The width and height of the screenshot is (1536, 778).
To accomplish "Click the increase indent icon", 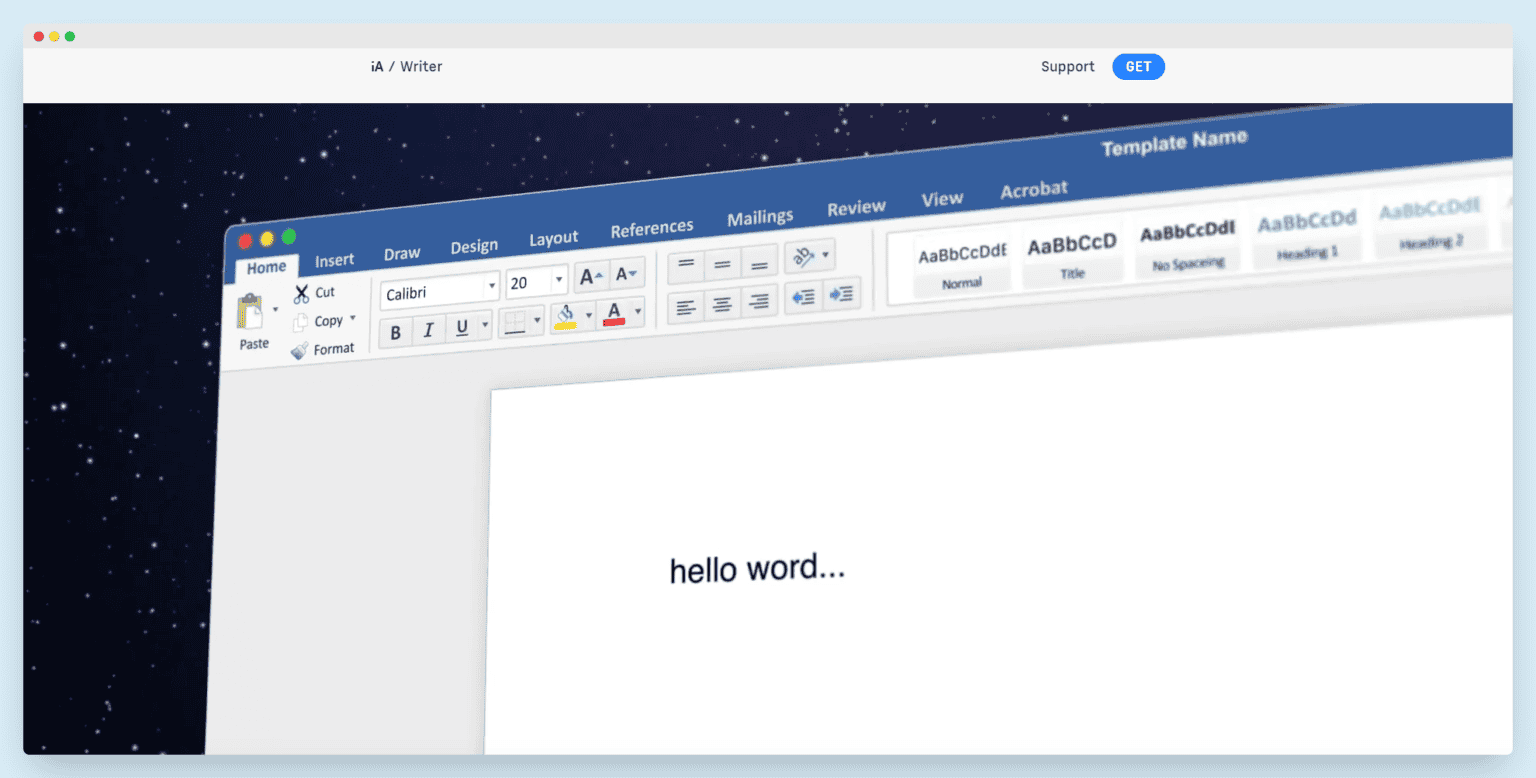I will [842, 294].
